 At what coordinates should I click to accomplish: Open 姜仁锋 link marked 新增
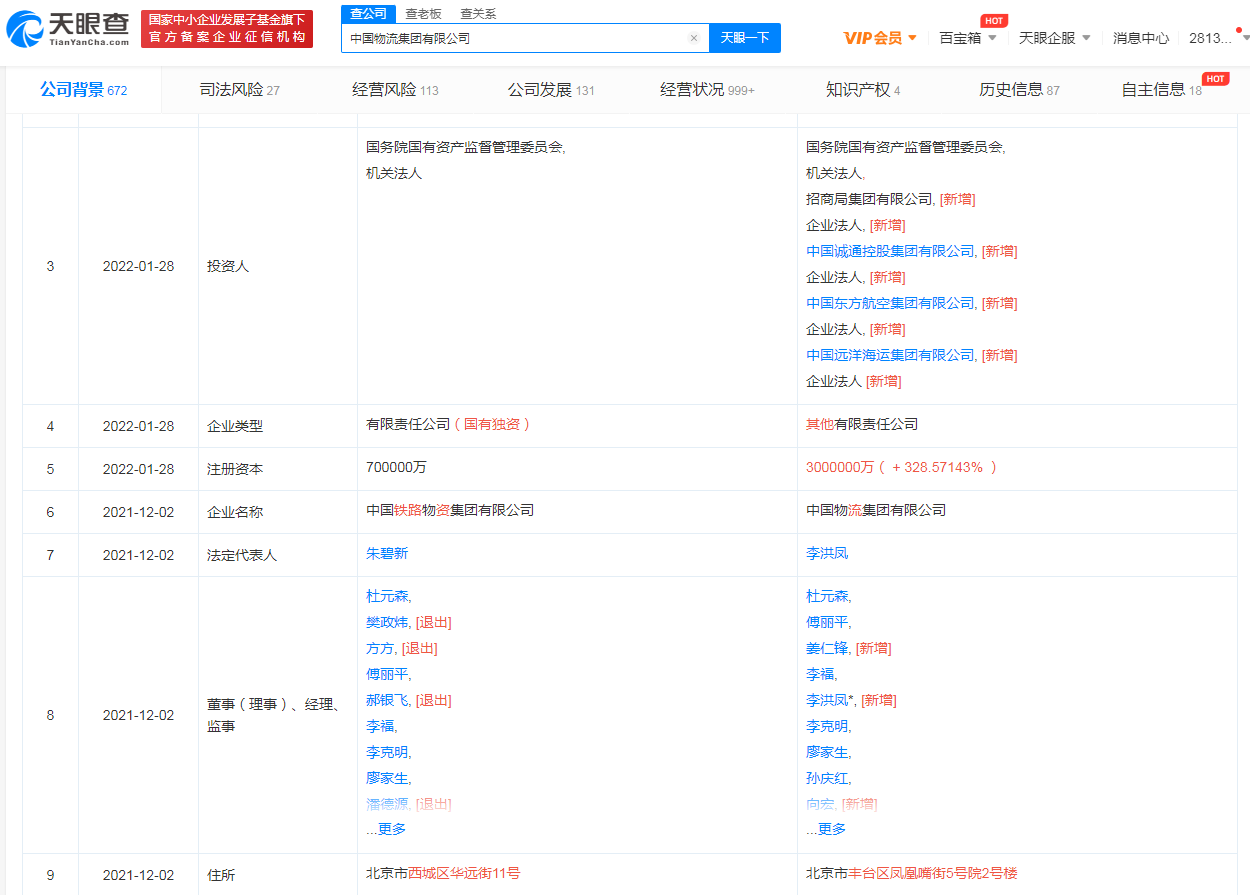pos(827,648)
